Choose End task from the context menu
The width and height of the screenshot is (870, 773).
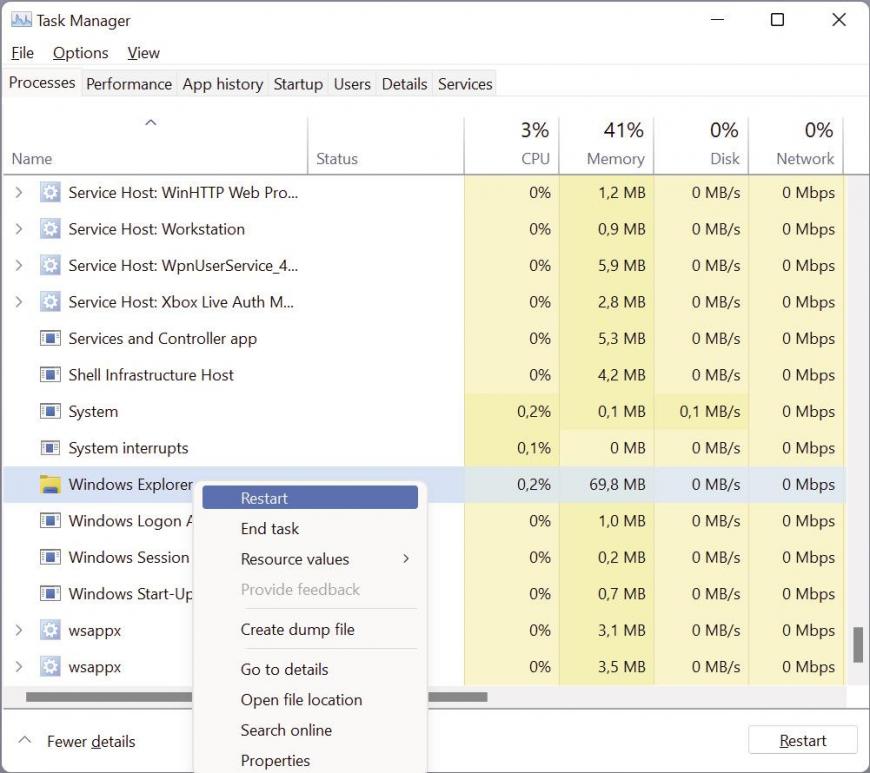point(310,528)
